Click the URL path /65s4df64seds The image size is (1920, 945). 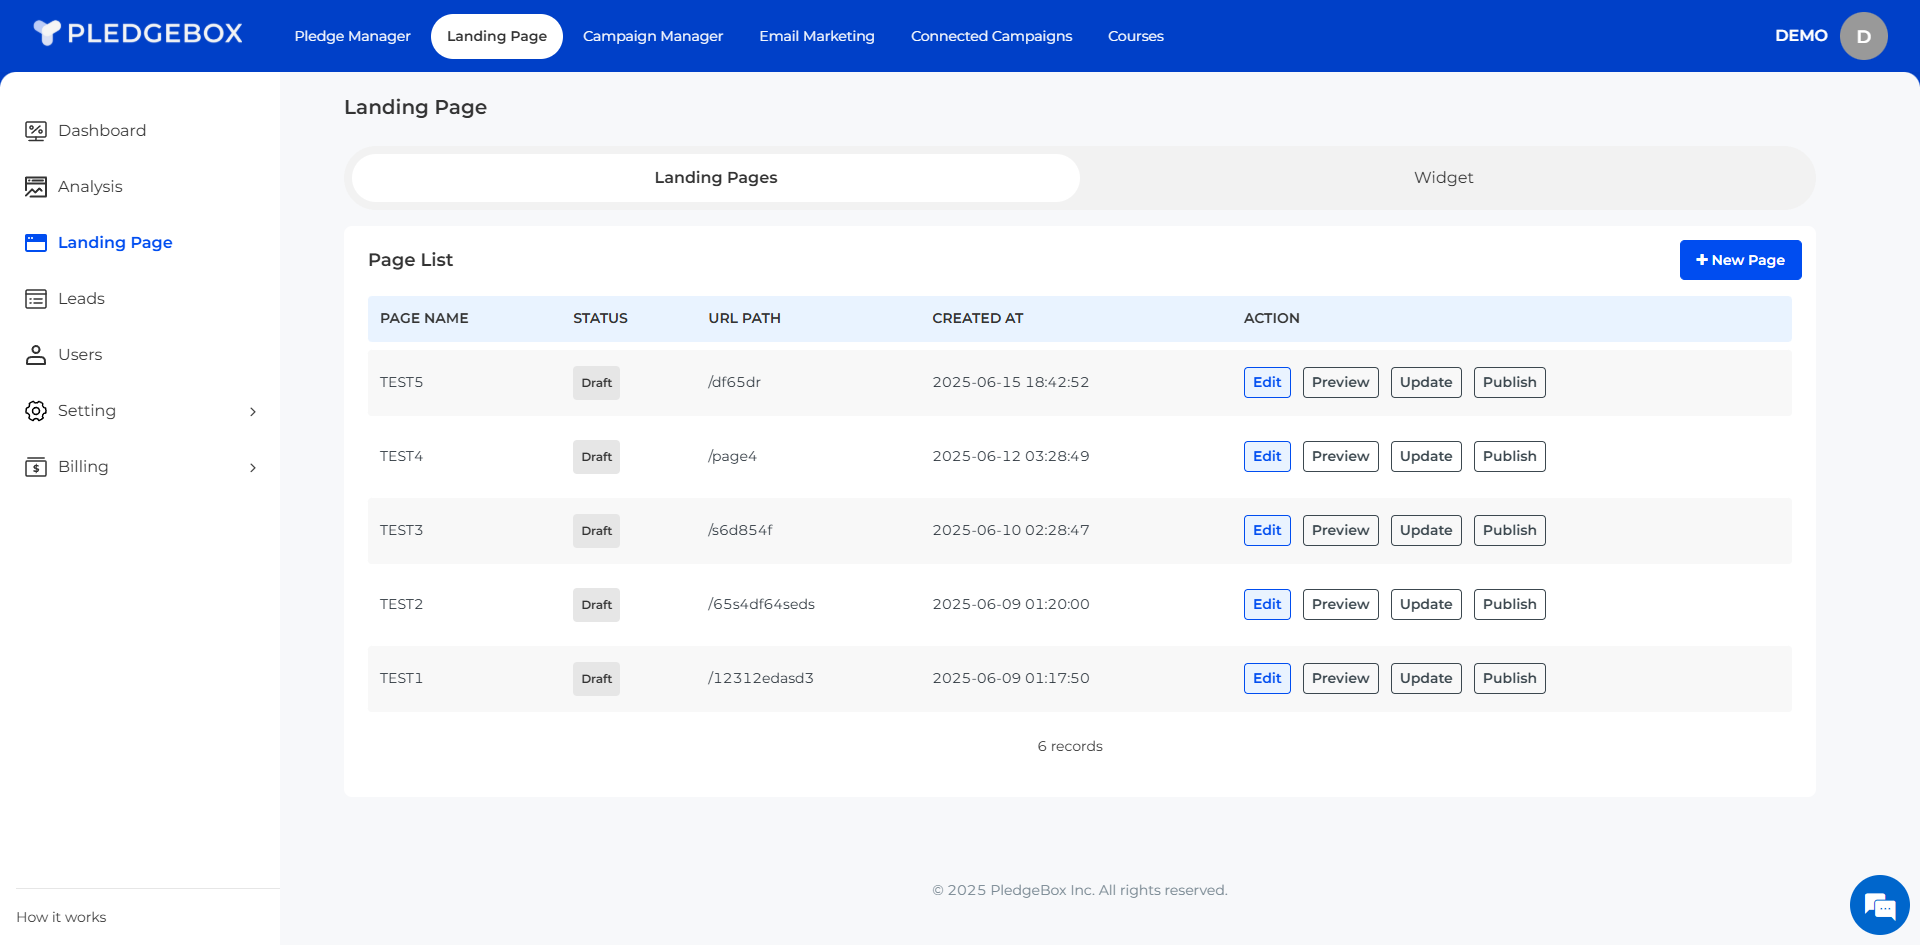[x=761, y=604]
